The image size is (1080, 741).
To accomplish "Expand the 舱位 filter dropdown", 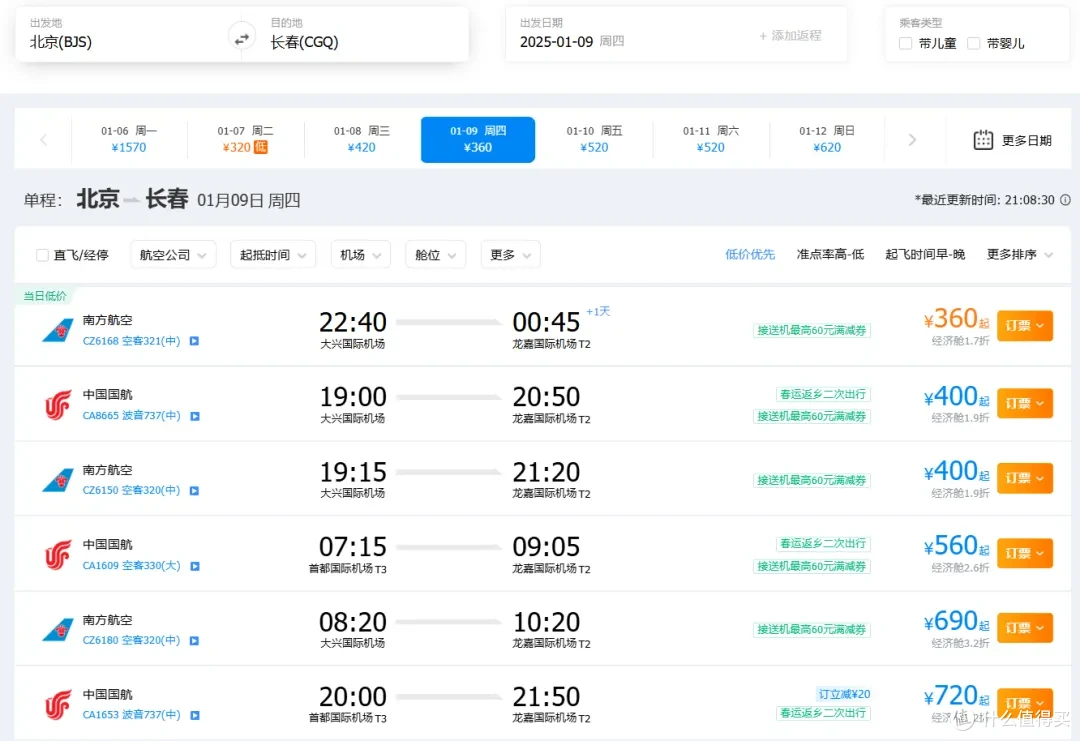I will point(435,255).
